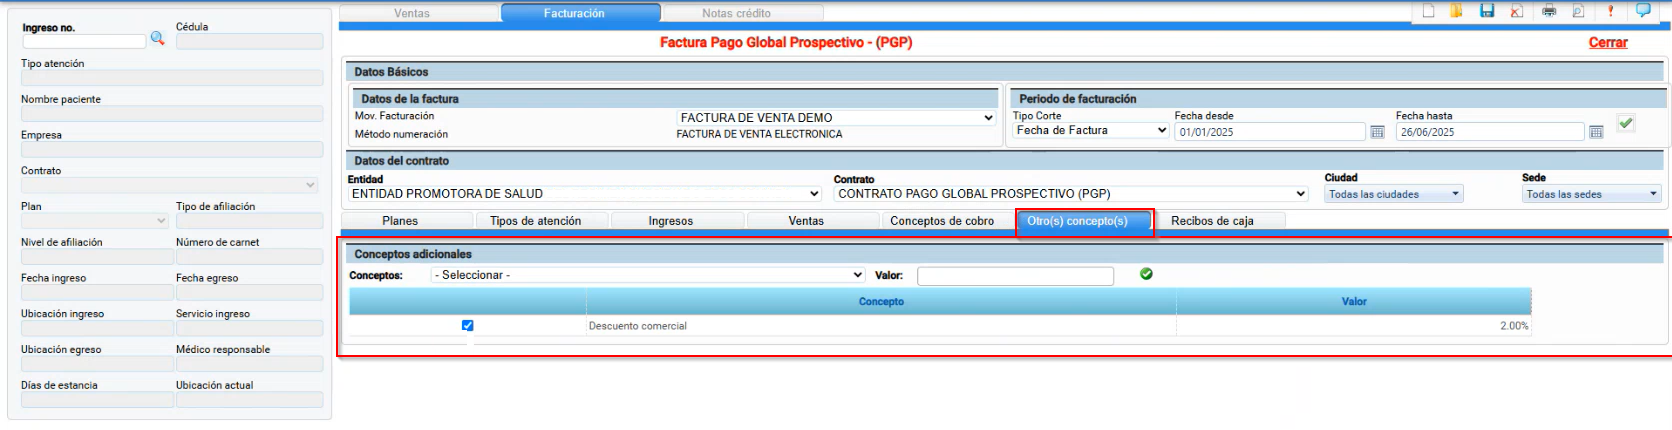Click the Concepto column header

tap(881, 301)
